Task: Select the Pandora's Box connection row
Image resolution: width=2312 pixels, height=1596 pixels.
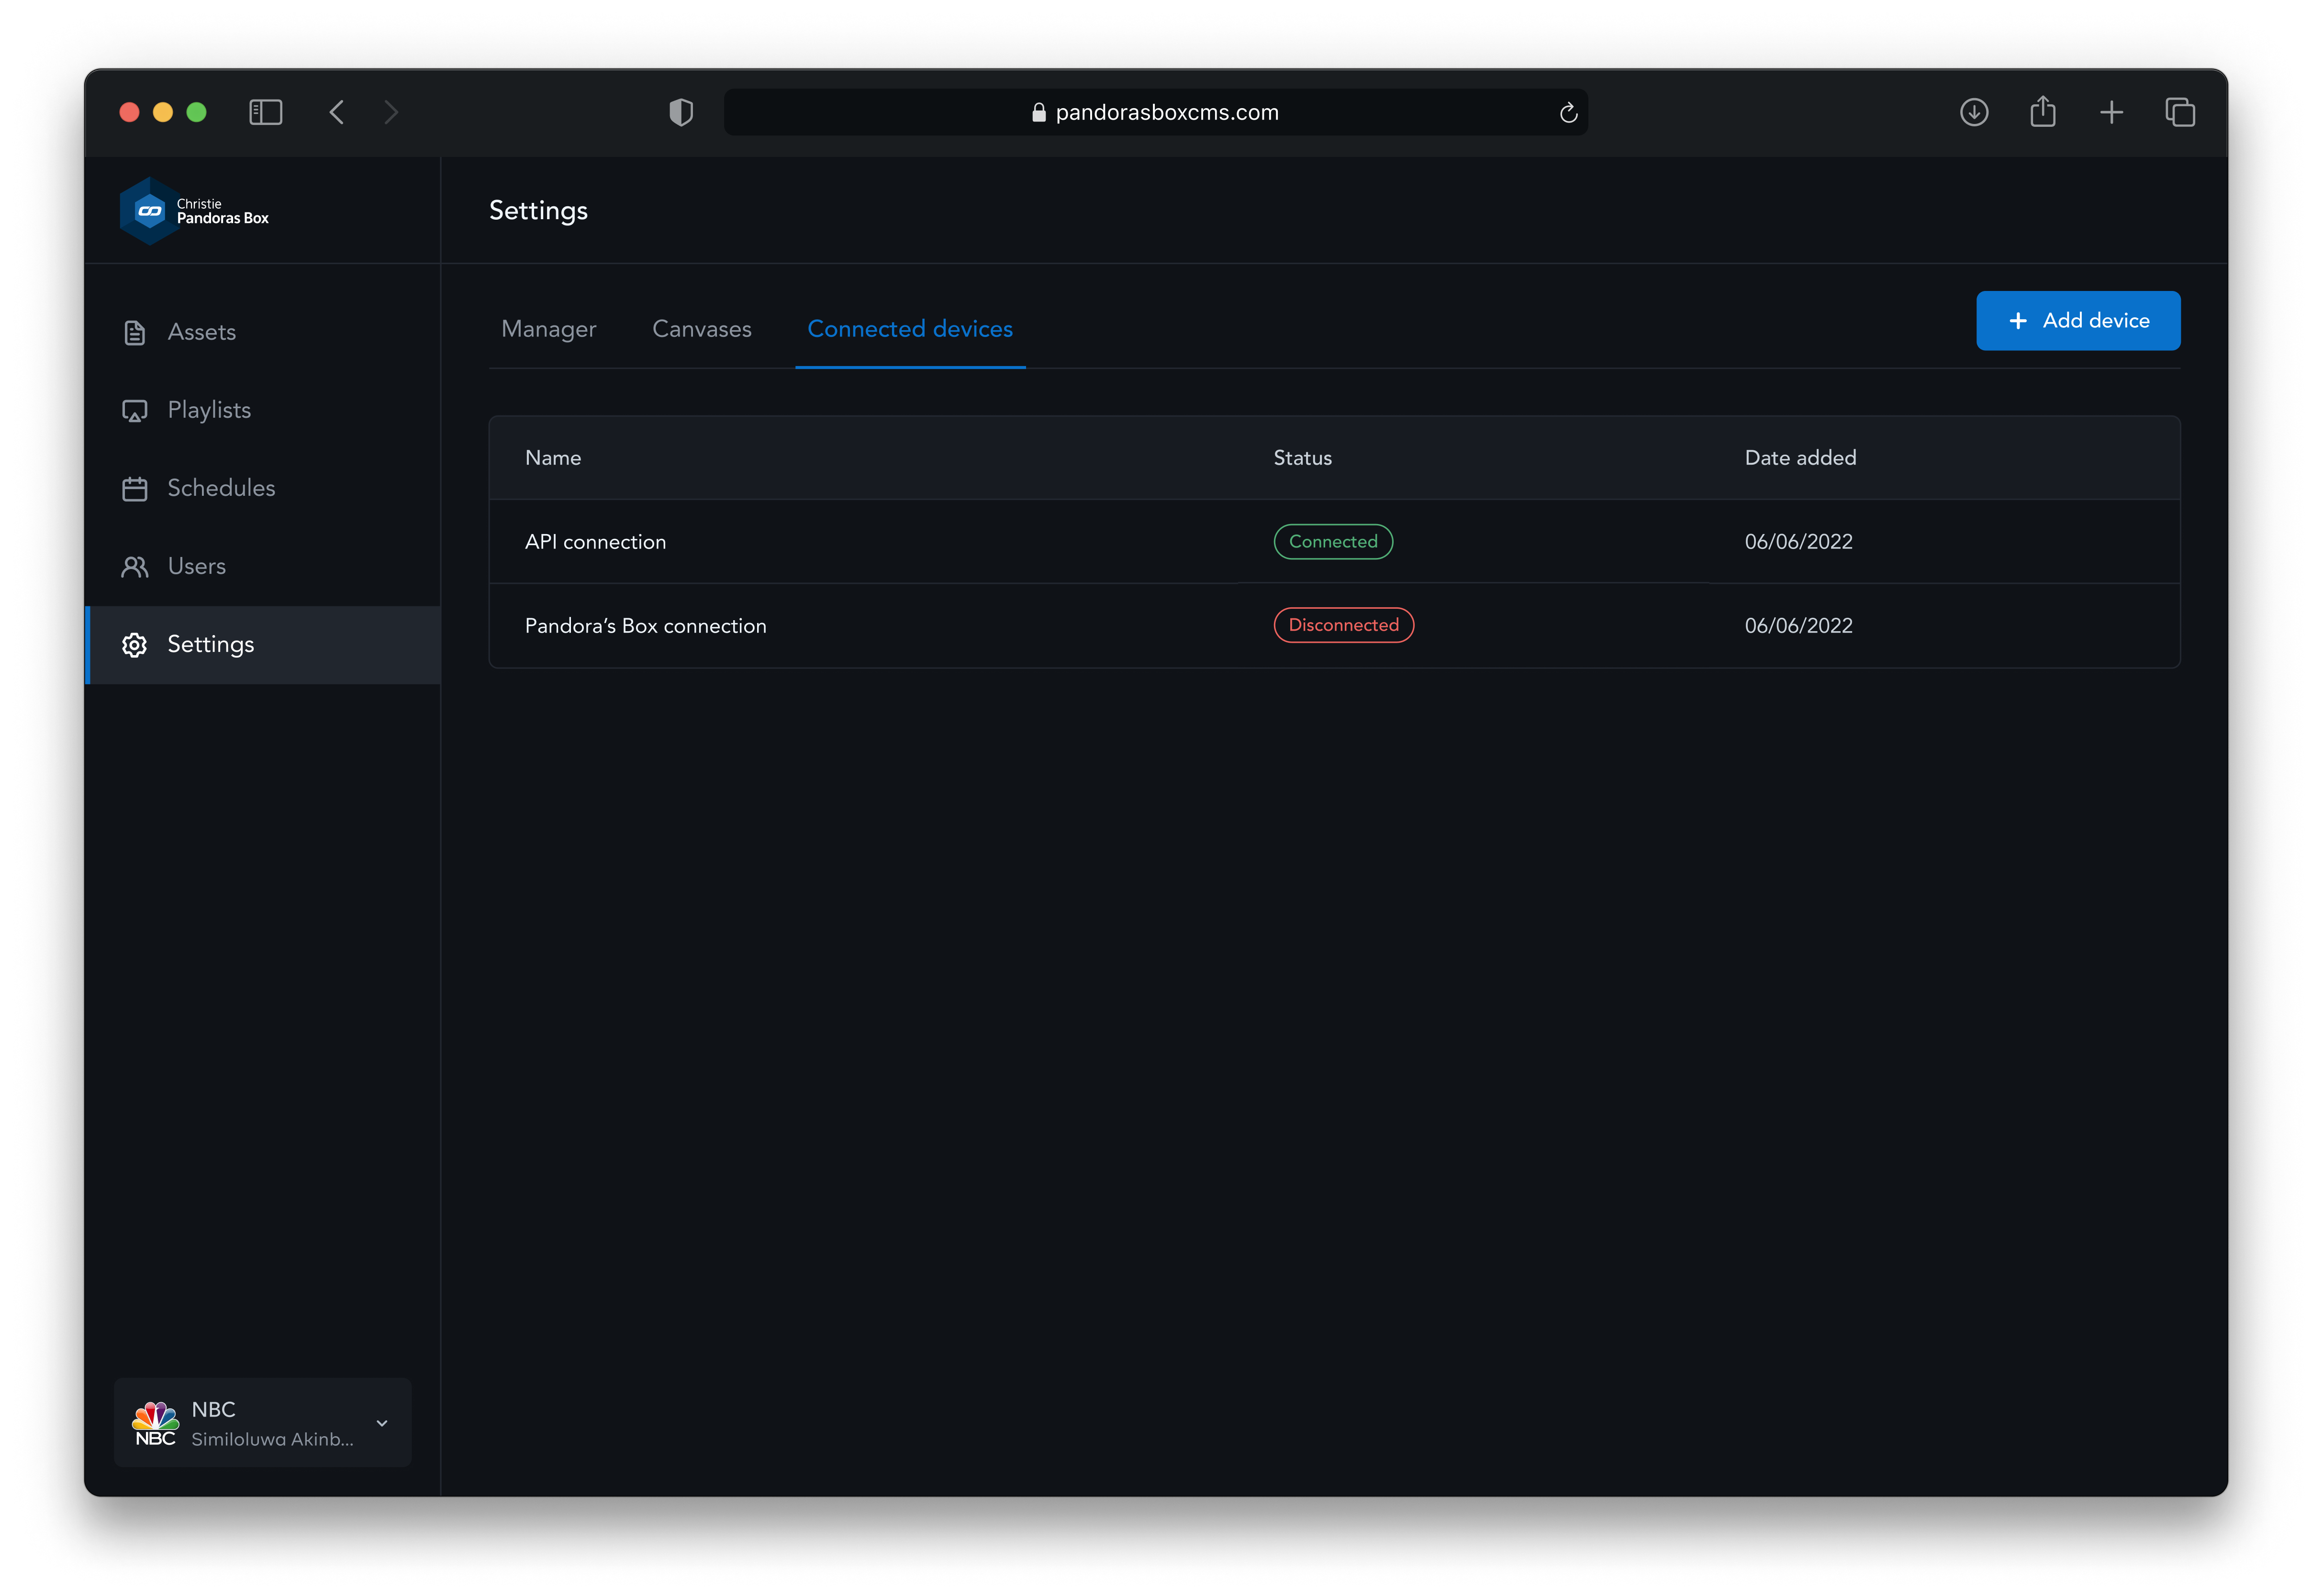Action: coord(646,626)
